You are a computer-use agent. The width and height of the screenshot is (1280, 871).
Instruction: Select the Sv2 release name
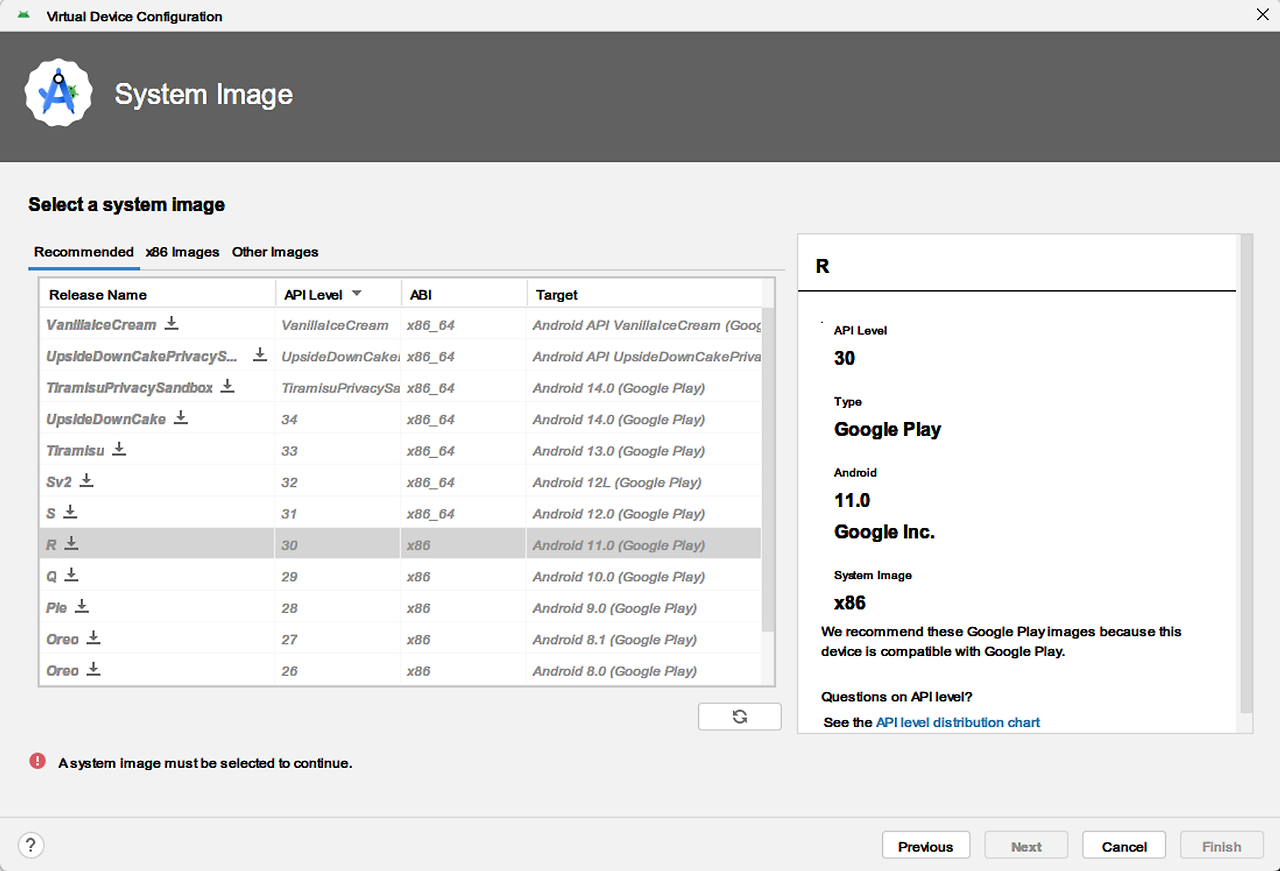click(x=59, y=482)
